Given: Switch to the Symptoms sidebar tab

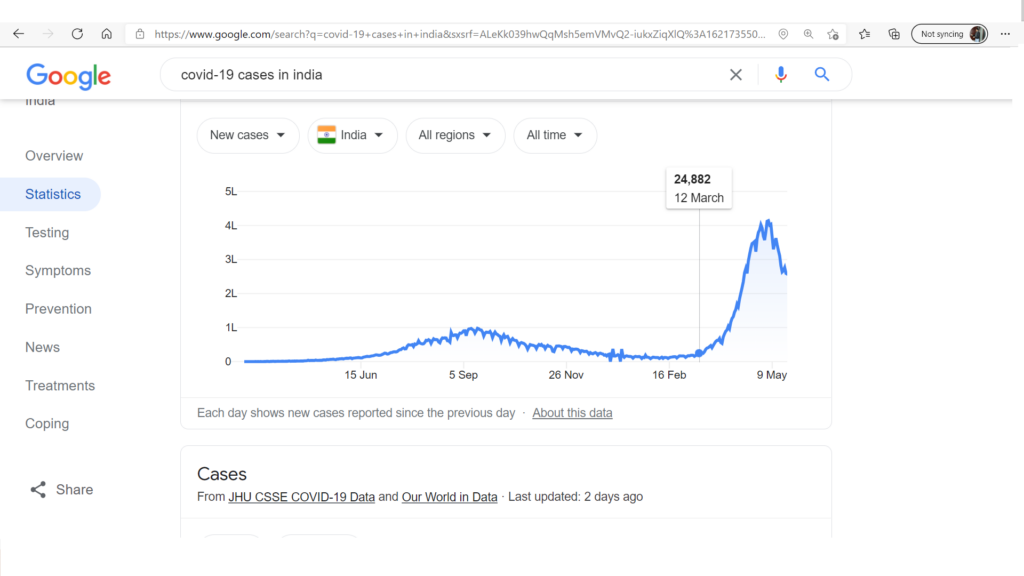Looking at the screenshot, I should click(x=58, y=270).
